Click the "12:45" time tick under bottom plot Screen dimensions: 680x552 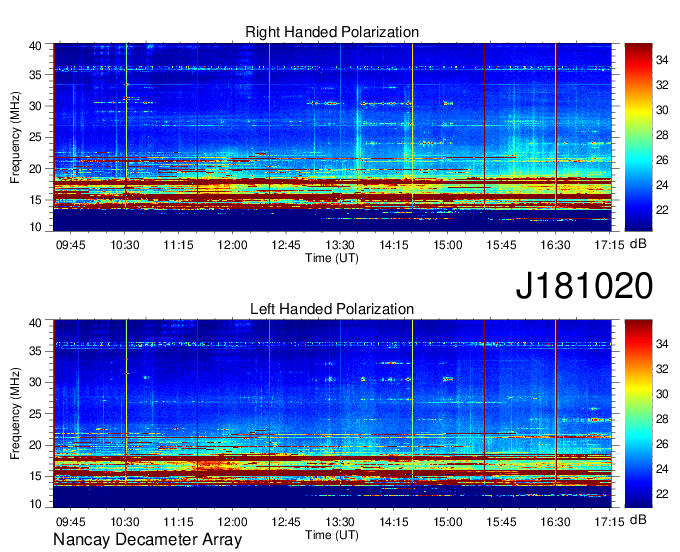(286, 522)
